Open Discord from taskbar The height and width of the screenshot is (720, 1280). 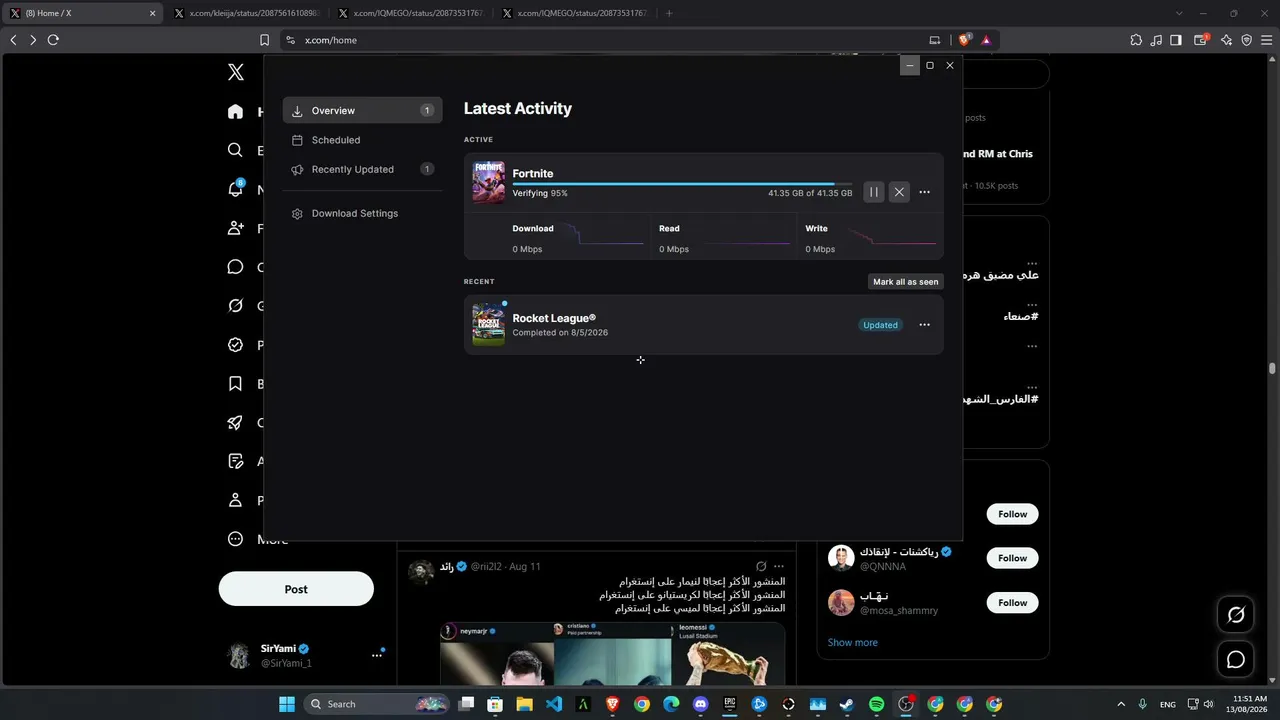pos(700,704)
